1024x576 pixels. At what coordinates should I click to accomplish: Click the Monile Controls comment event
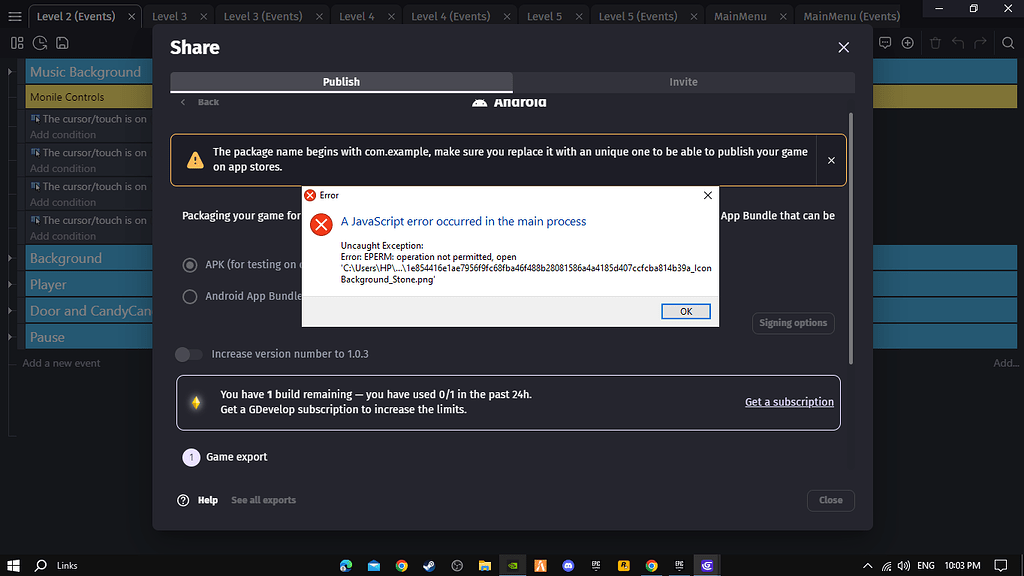click(x=89, y=97)
